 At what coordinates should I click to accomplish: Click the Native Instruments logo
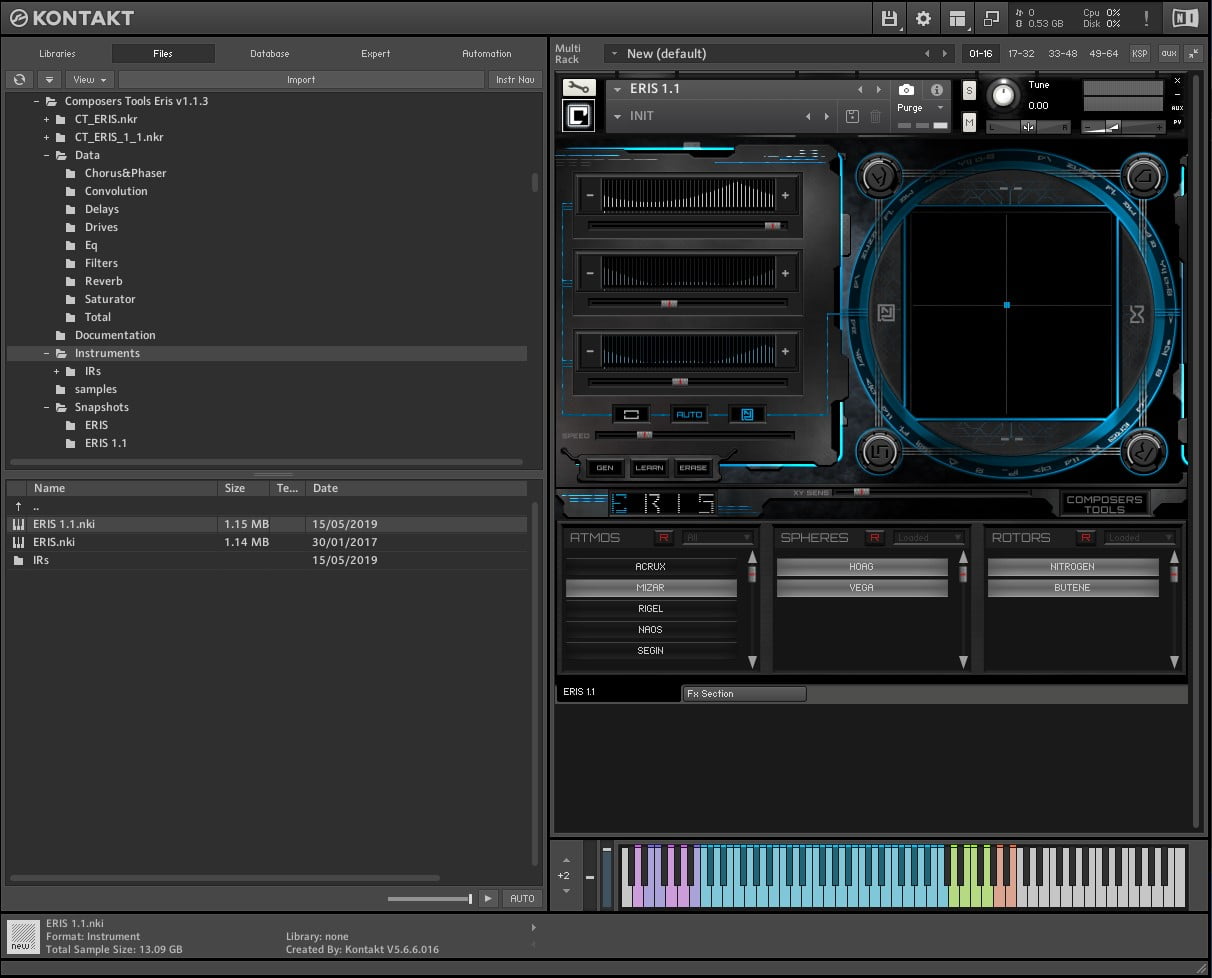(x=1185, y=18)
